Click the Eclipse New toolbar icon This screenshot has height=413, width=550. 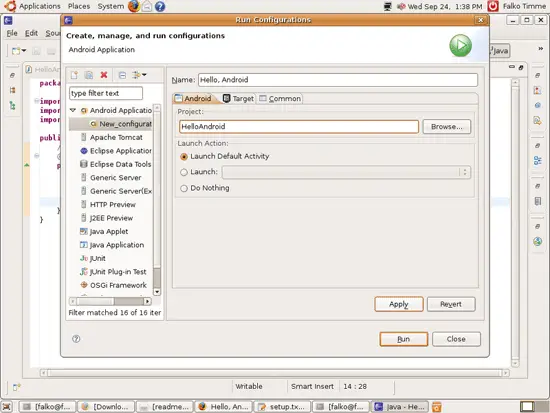click(16, 51)
